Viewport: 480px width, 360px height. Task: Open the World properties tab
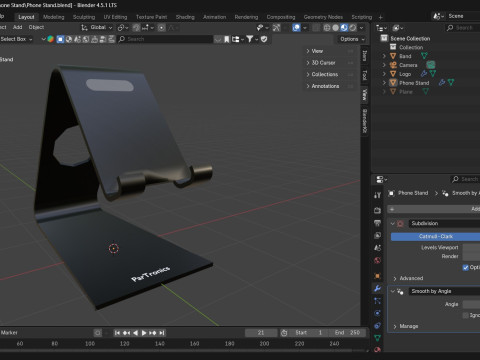click(377, 260)
